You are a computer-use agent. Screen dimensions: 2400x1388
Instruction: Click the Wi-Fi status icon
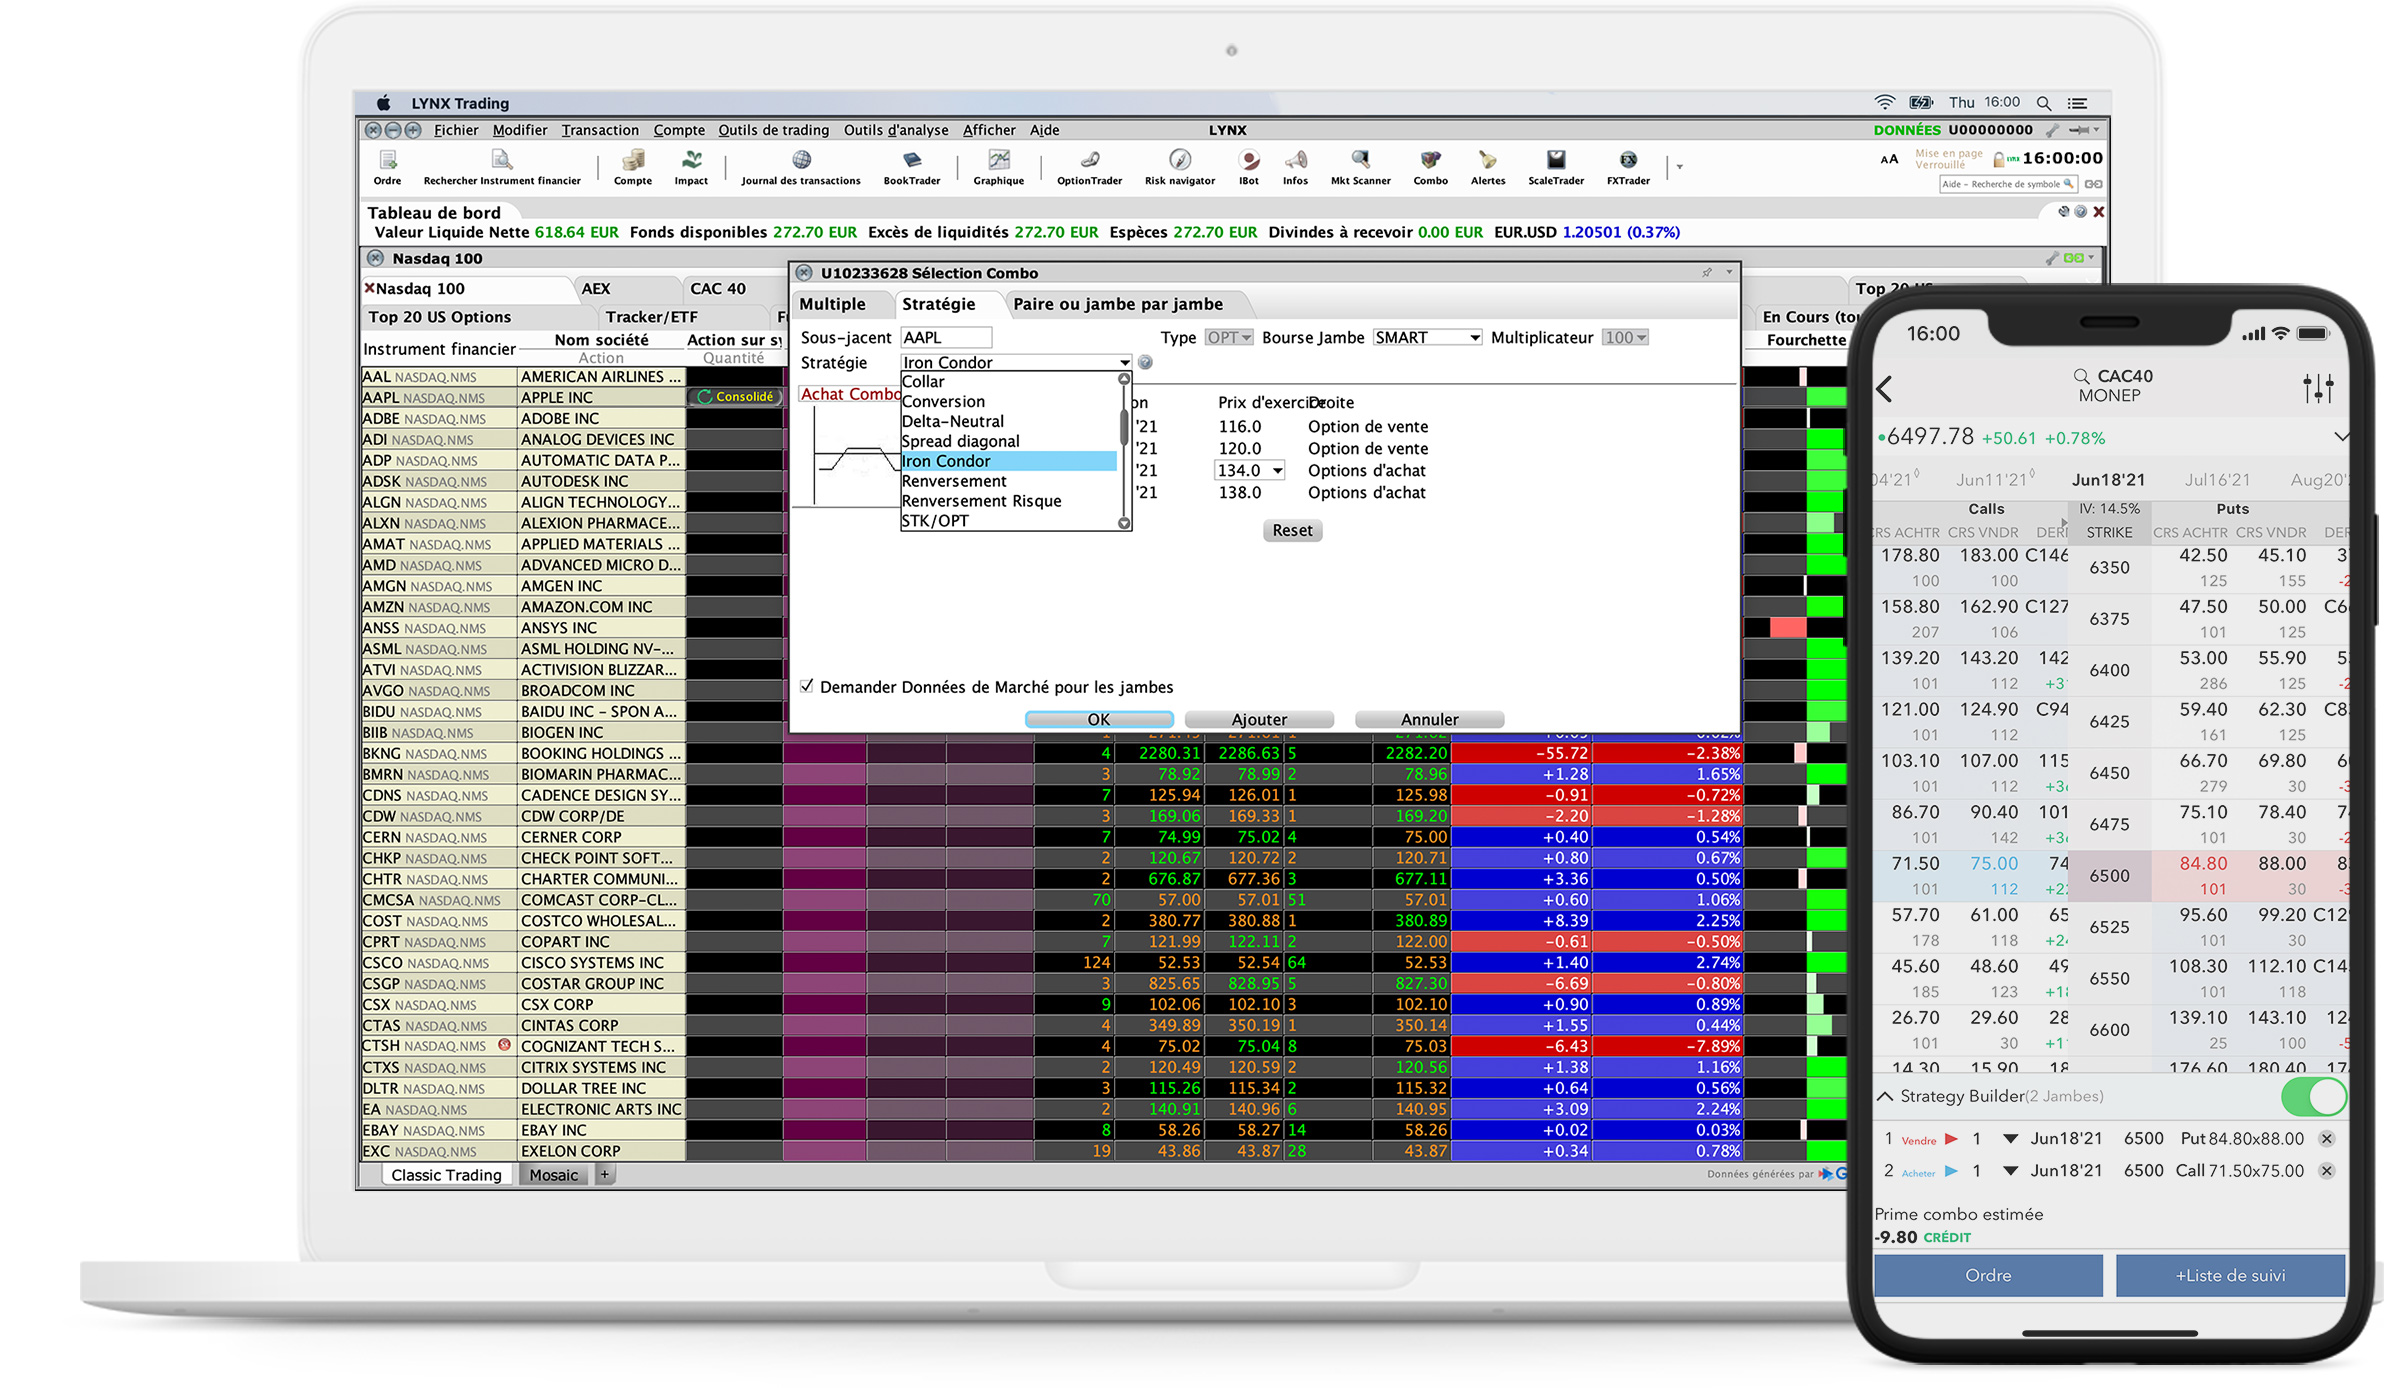click(1885, 103)
